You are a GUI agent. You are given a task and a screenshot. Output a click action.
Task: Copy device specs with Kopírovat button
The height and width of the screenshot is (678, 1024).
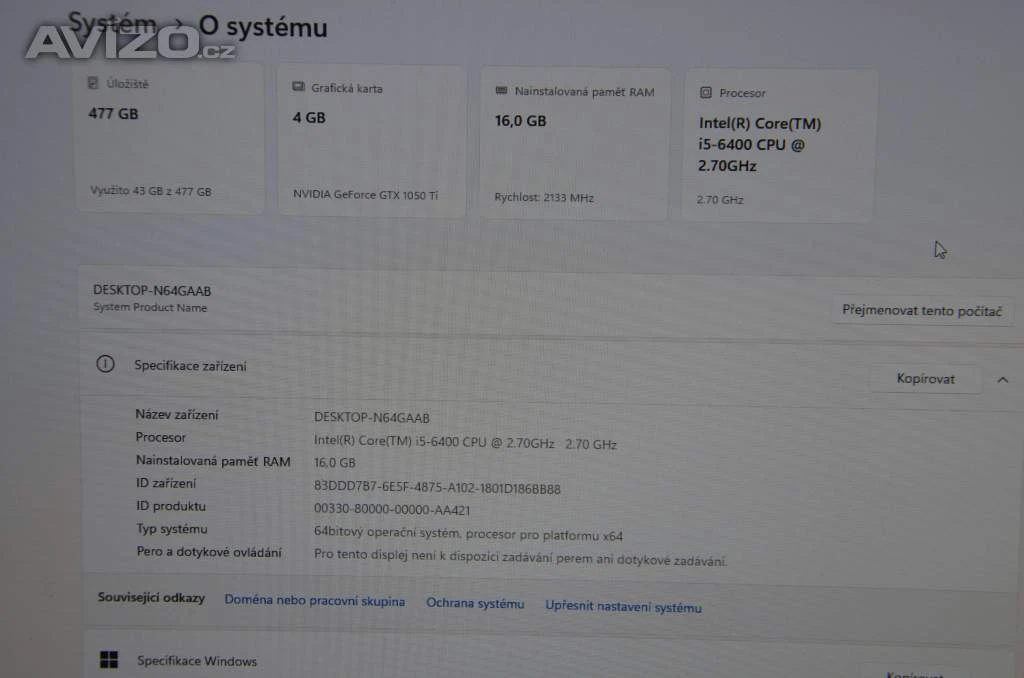(x=925, y=379)
